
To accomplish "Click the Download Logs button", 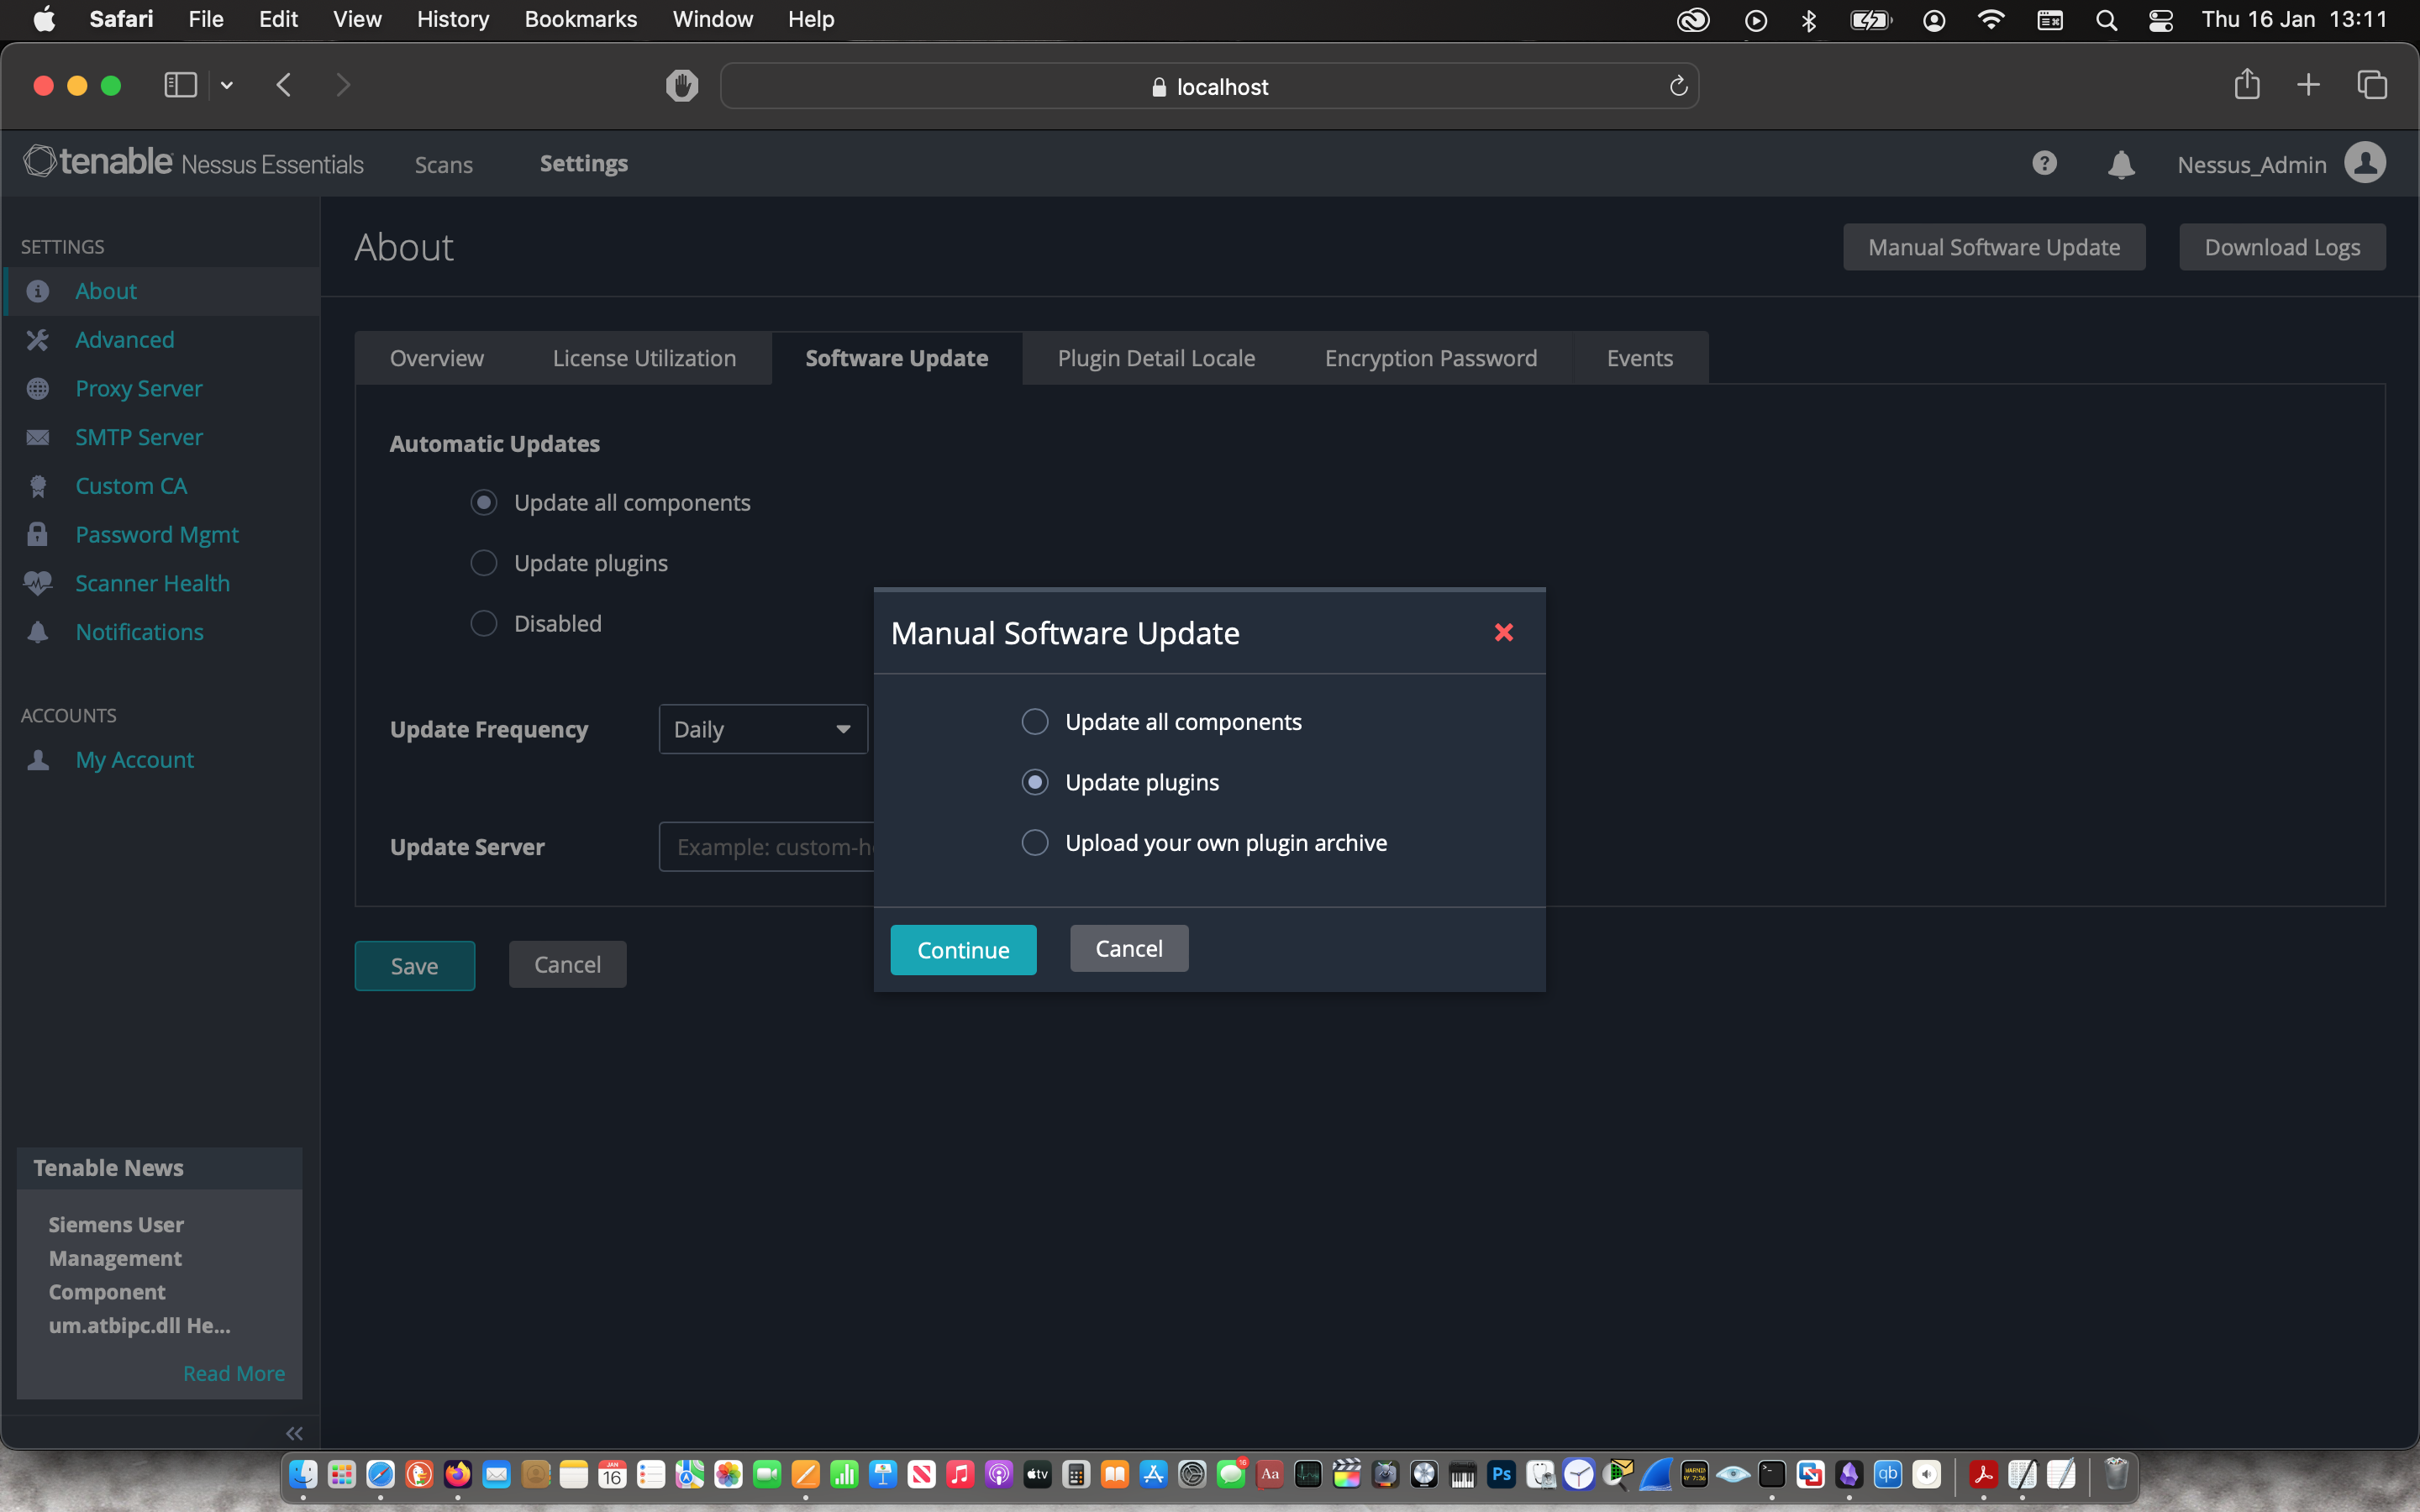I will click(x=2281, y=247).
